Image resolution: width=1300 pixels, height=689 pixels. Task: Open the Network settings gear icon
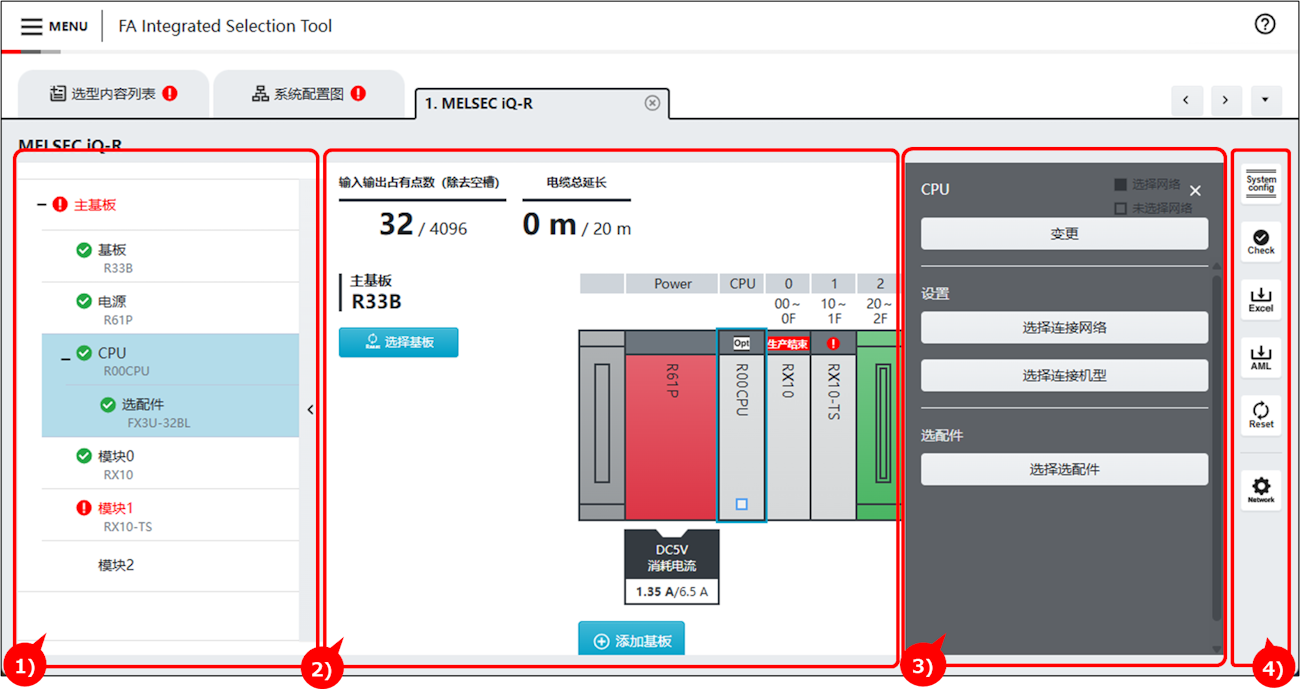[x=1261, y=489]
